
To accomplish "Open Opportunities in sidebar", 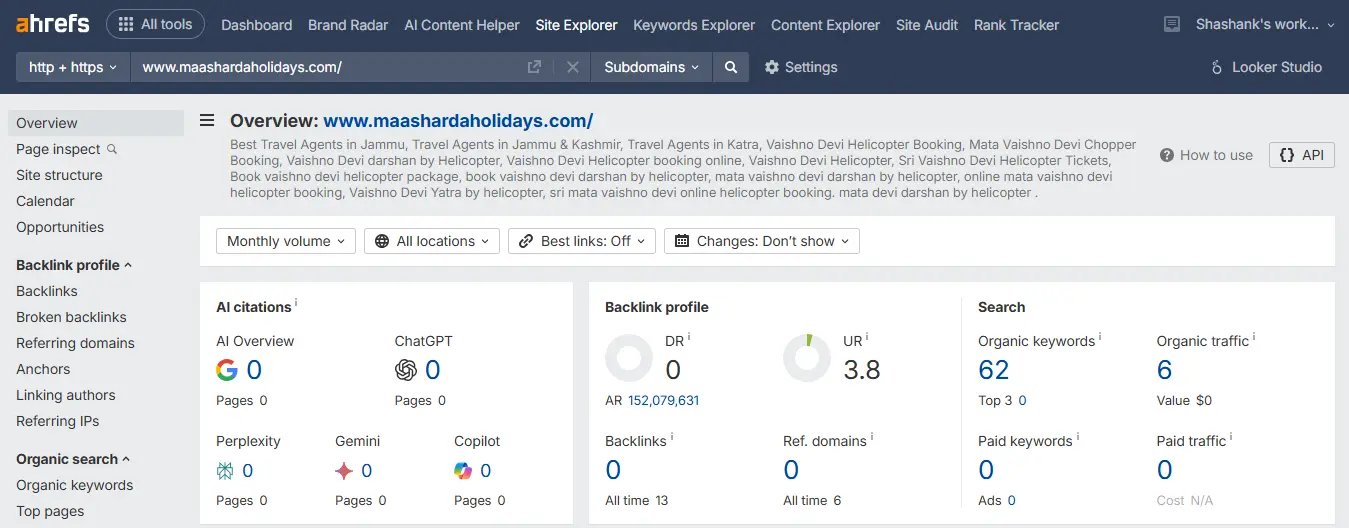I will (x=60, y=227).
